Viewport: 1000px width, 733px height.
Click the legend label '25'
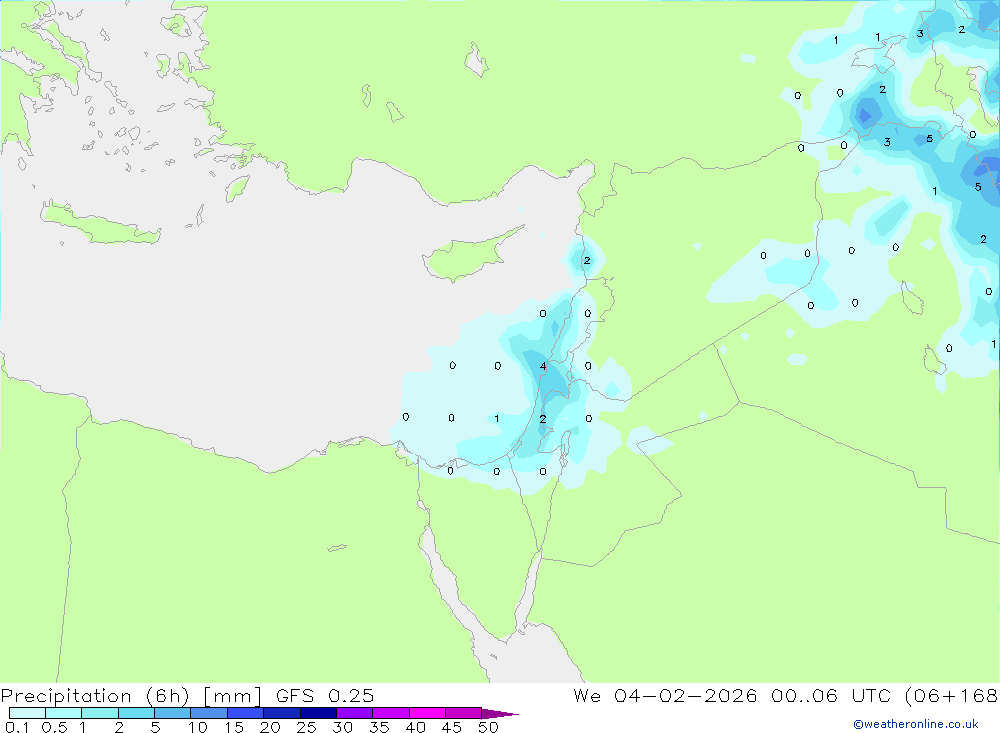pyautogui.click(x=306, y=727)
